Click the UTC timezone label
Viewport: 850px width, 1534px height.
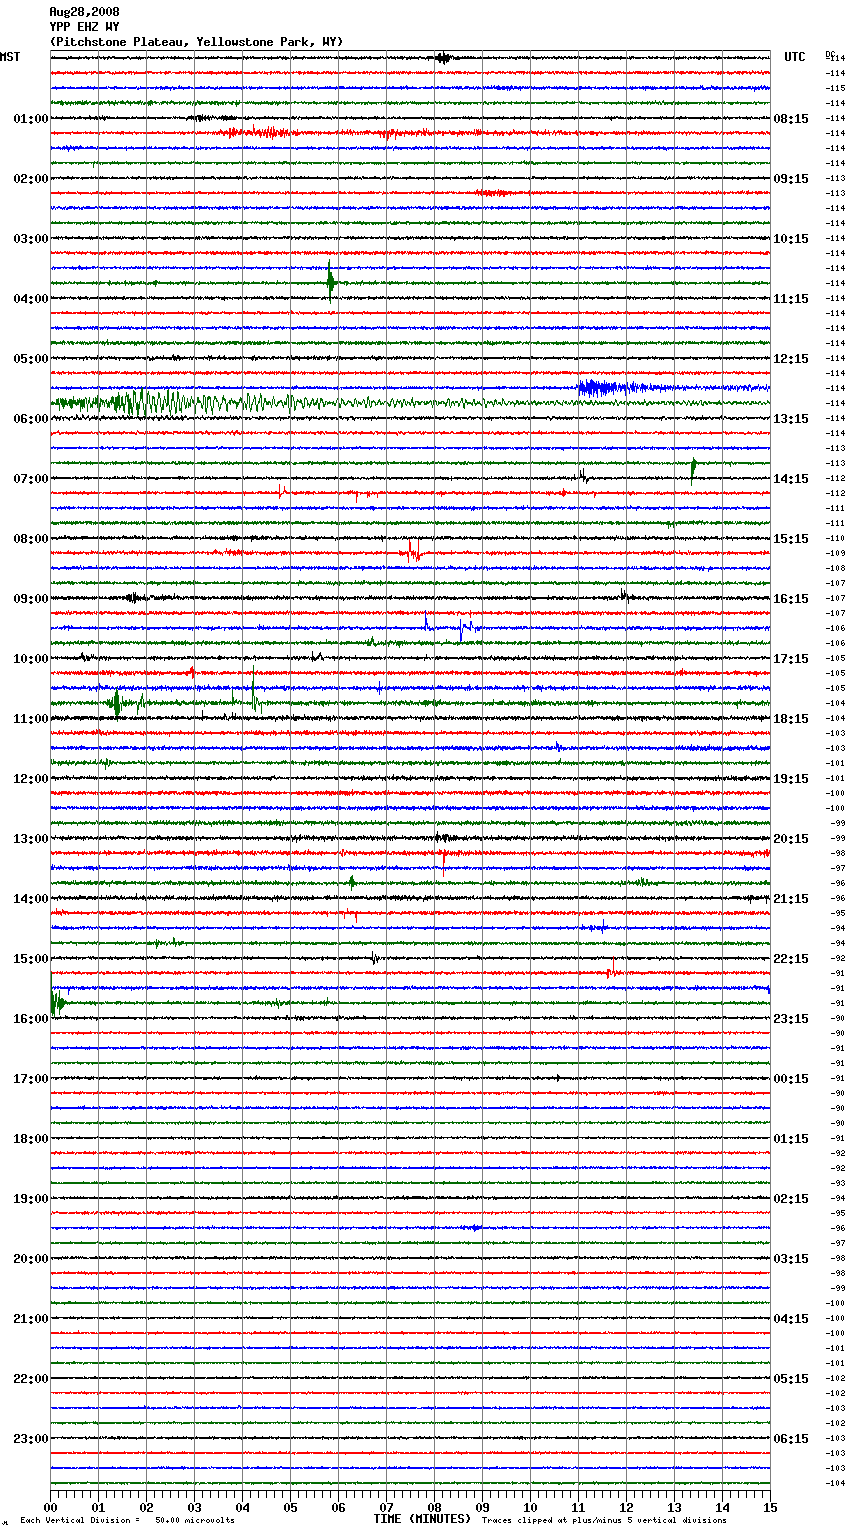click(795, 57)
